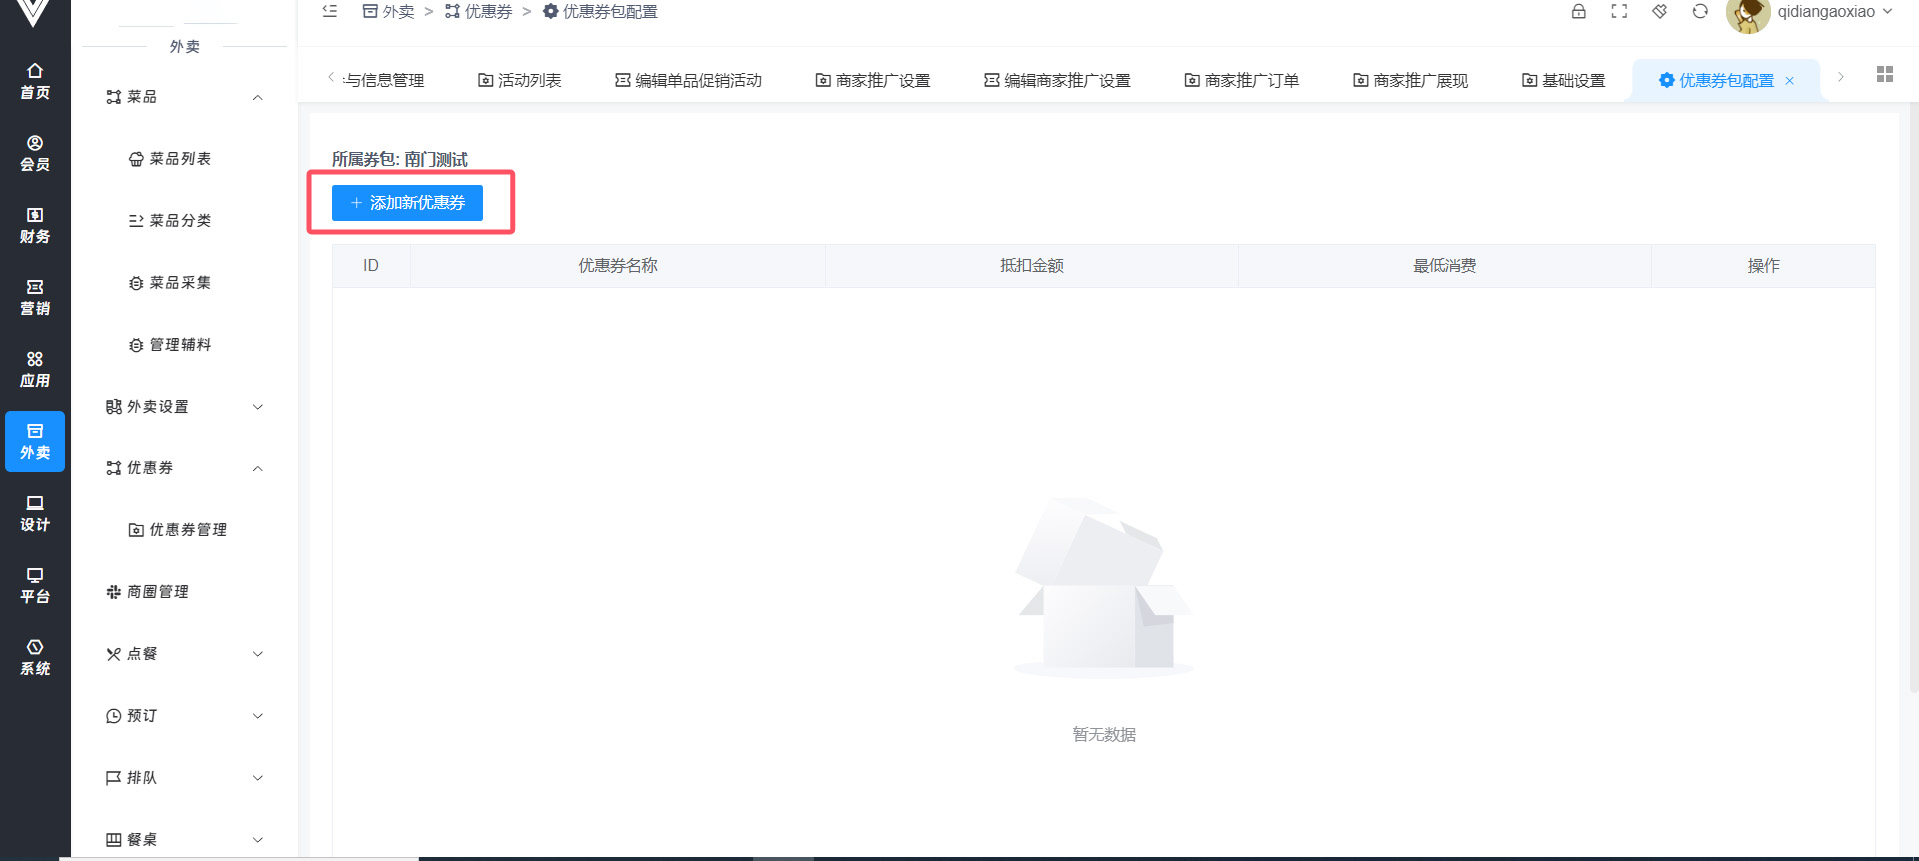Click the refresh page icon
The height and width of the screenshot is (861, 1919).
click(1700, 12)
